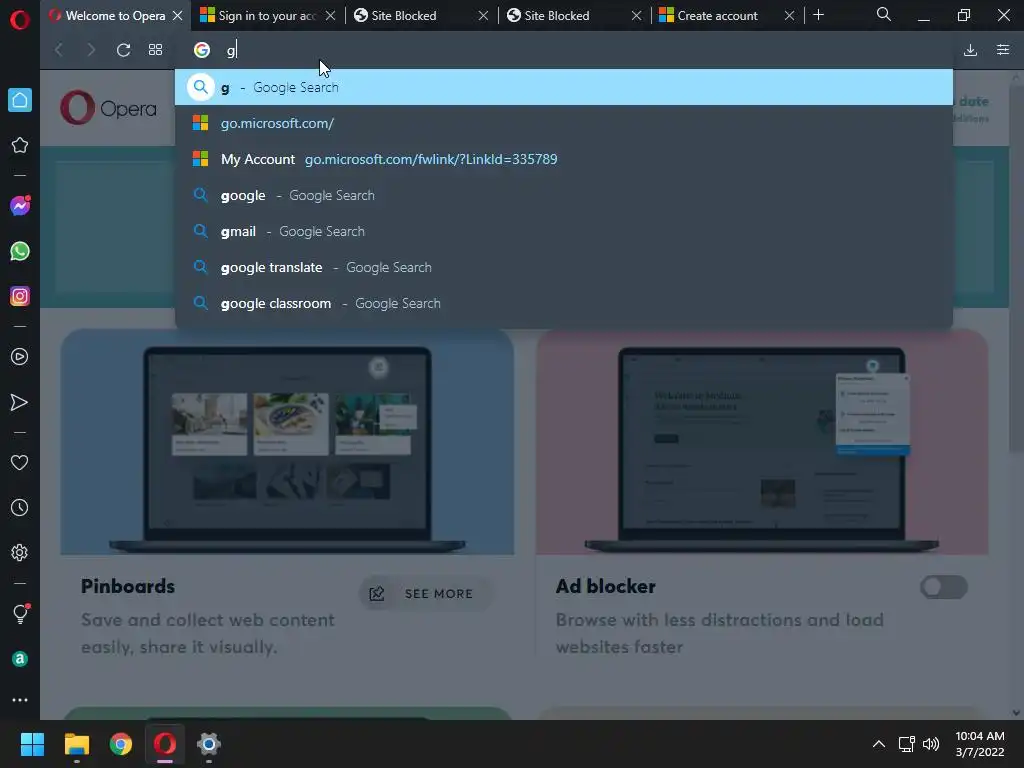Viewport: 1024px width, 768px height.
Task: Launch Chrome from the taskbar
Action: pos(121,744)
